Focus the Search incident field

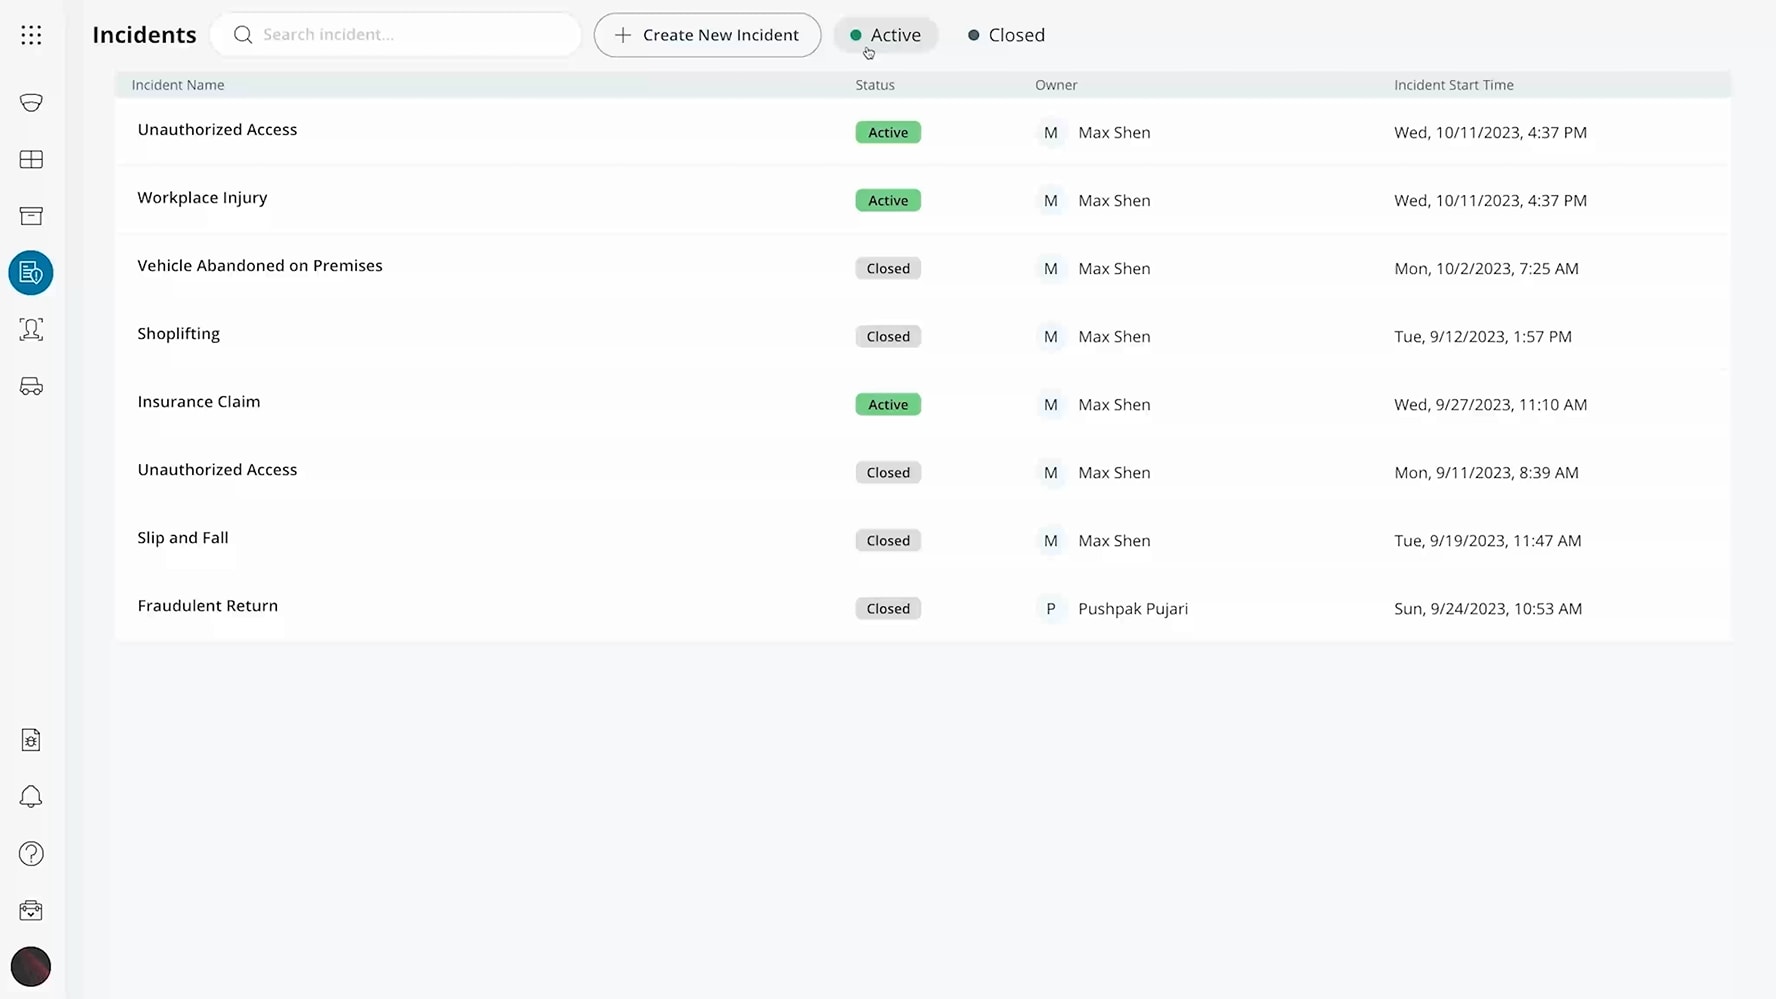(396, 35)
